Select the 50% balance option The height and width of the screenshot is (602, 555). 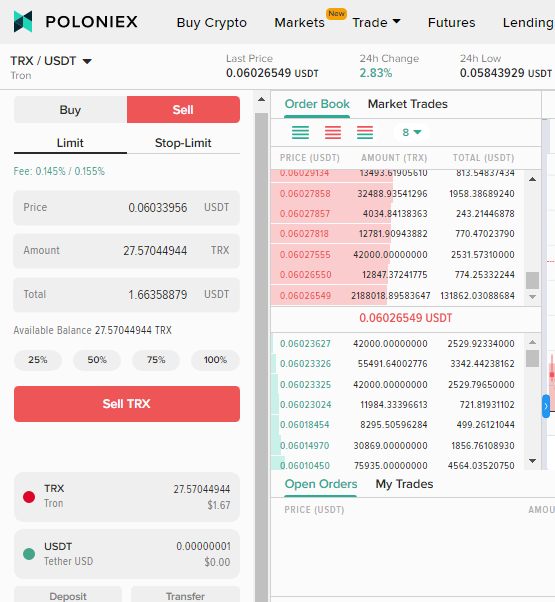pyautogui.click(x=97, y=360)
